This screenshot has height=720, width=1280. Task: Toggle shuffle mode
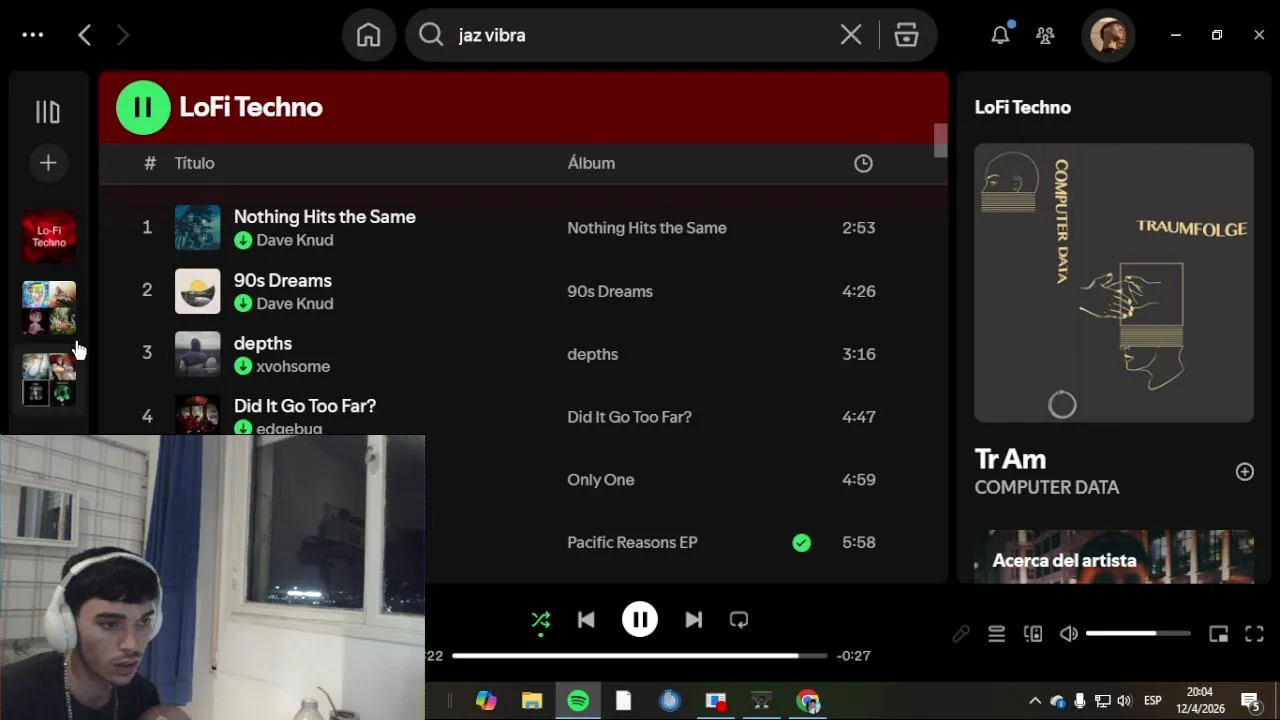[541, 620]
